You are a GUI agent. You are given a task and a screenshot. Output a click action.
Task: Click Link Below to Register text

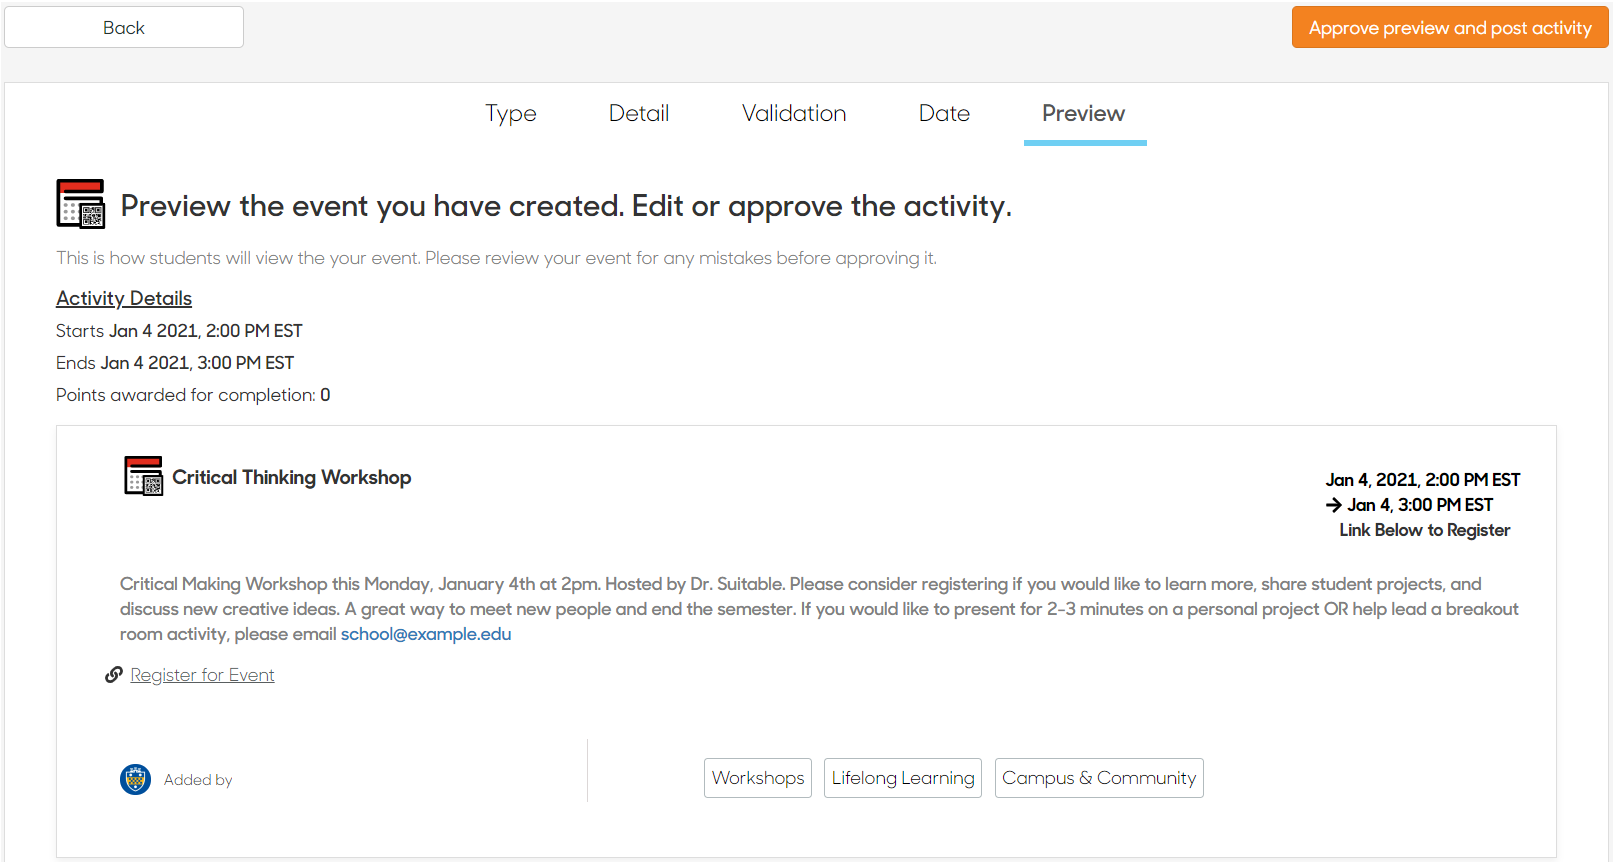(x=1425, y=530)
